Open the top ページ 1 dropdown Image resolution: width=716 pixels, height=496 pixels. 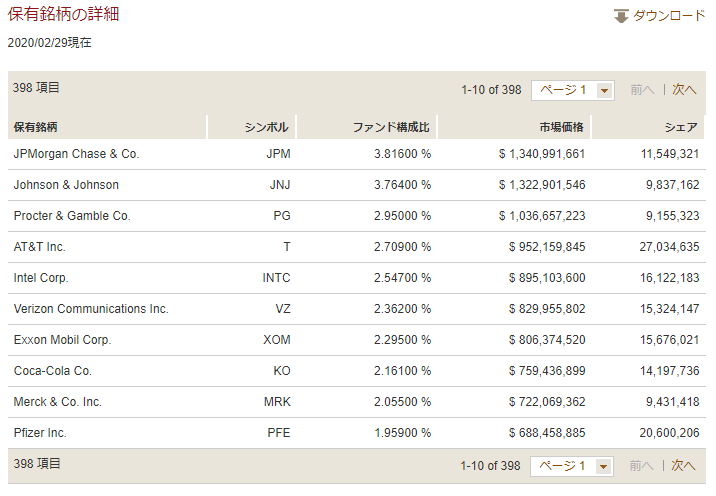(573, 90)
